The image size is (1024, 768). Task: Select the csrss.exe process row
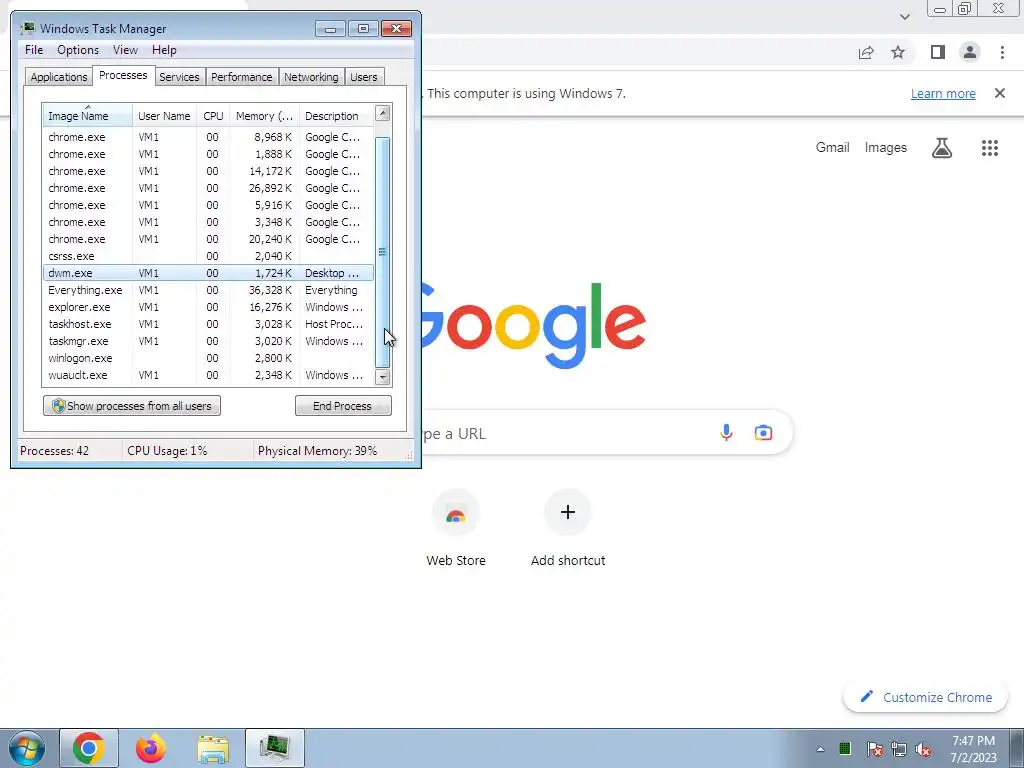click(x=208, y=256)
